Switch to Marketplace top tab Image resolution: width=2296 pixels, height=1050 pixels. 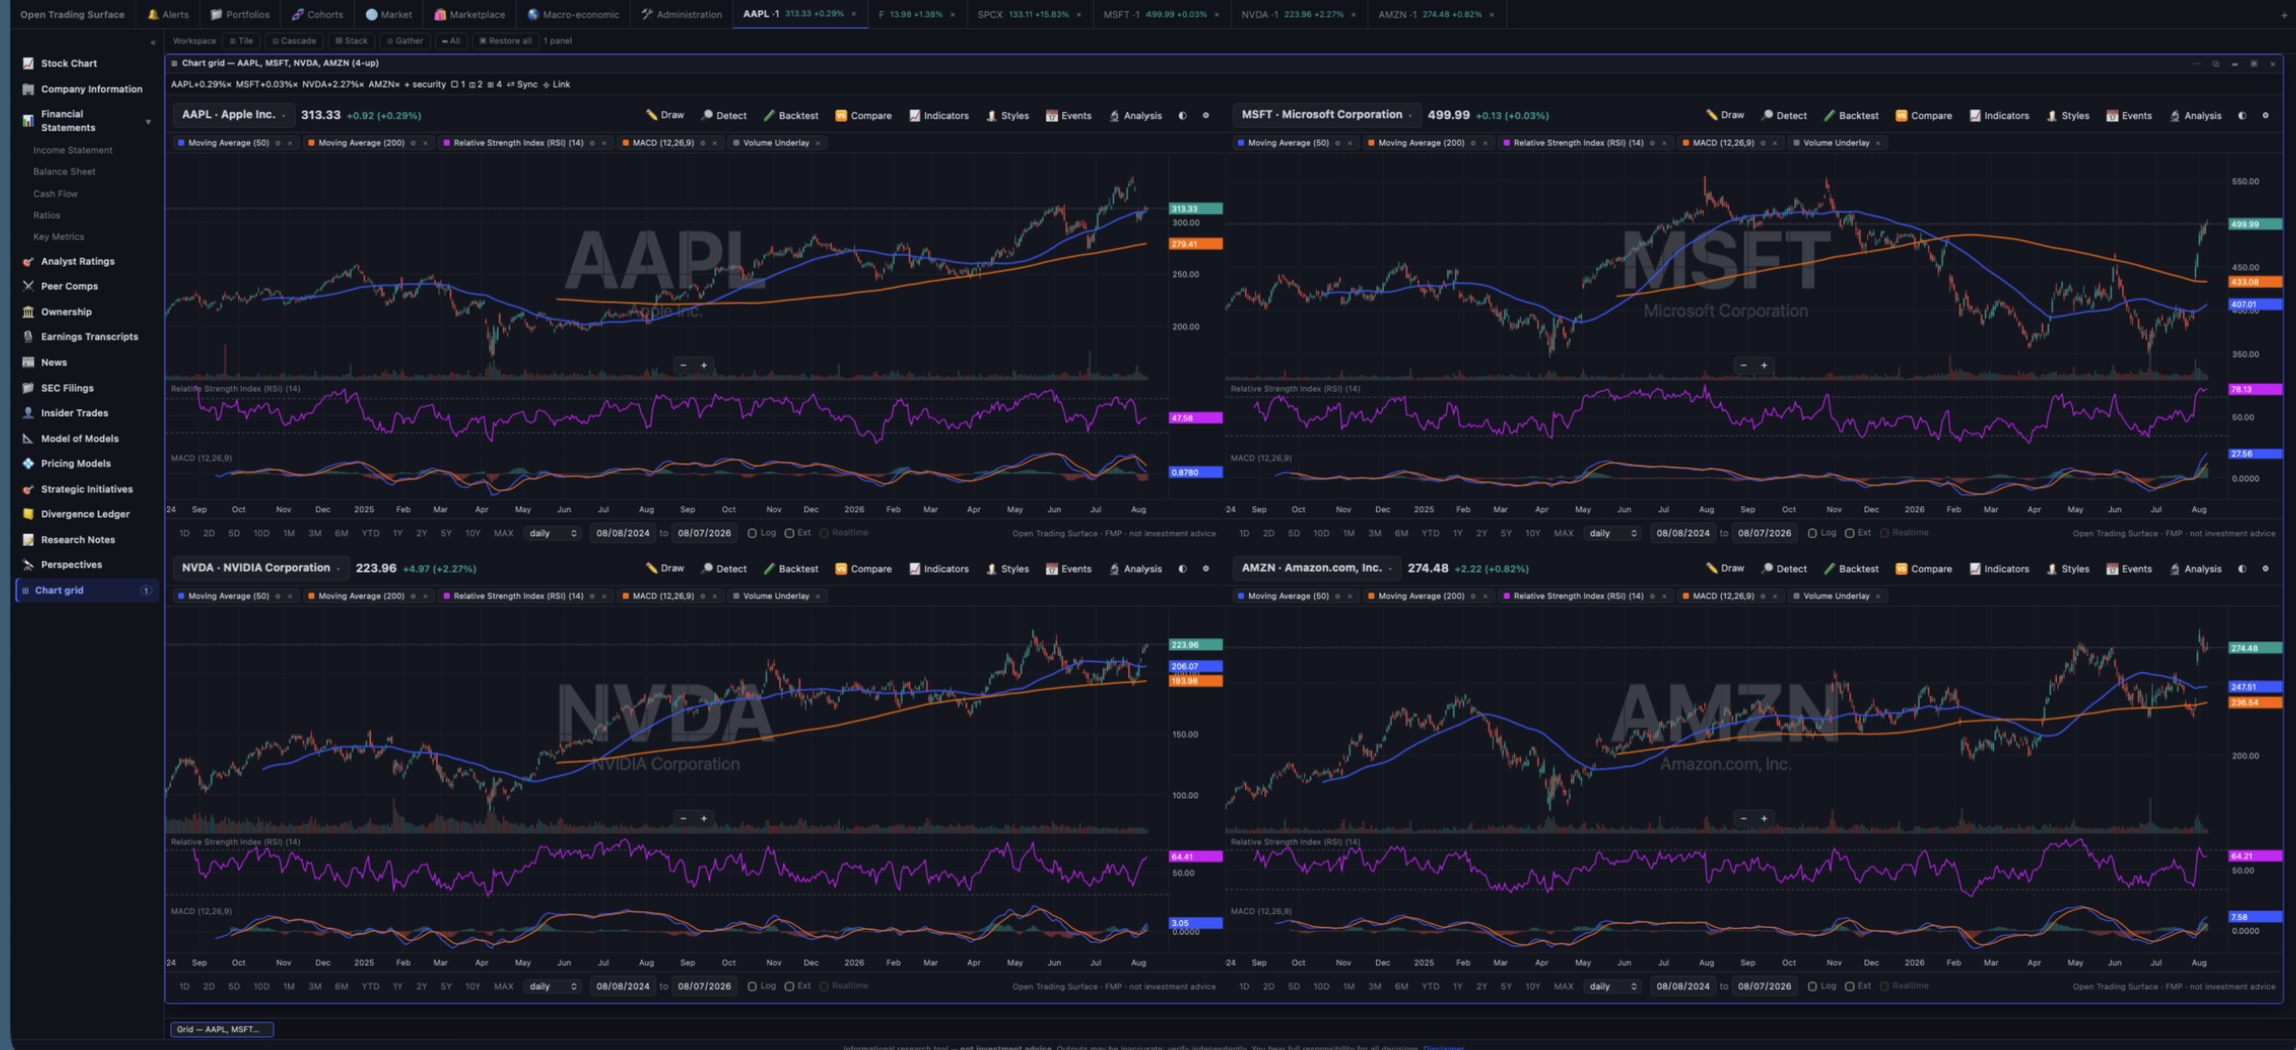[469, 14]
